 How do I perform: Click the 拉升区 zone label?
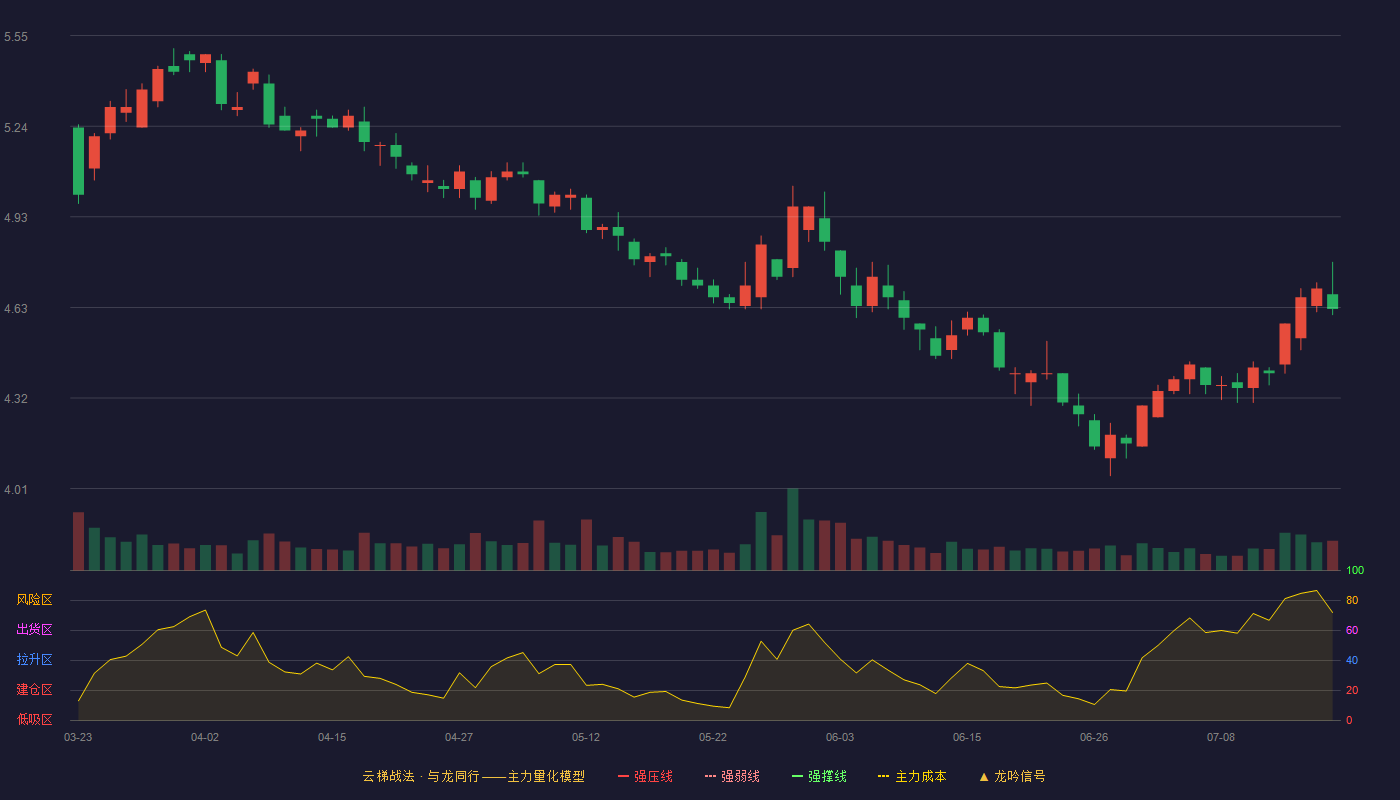coord(34,660)
